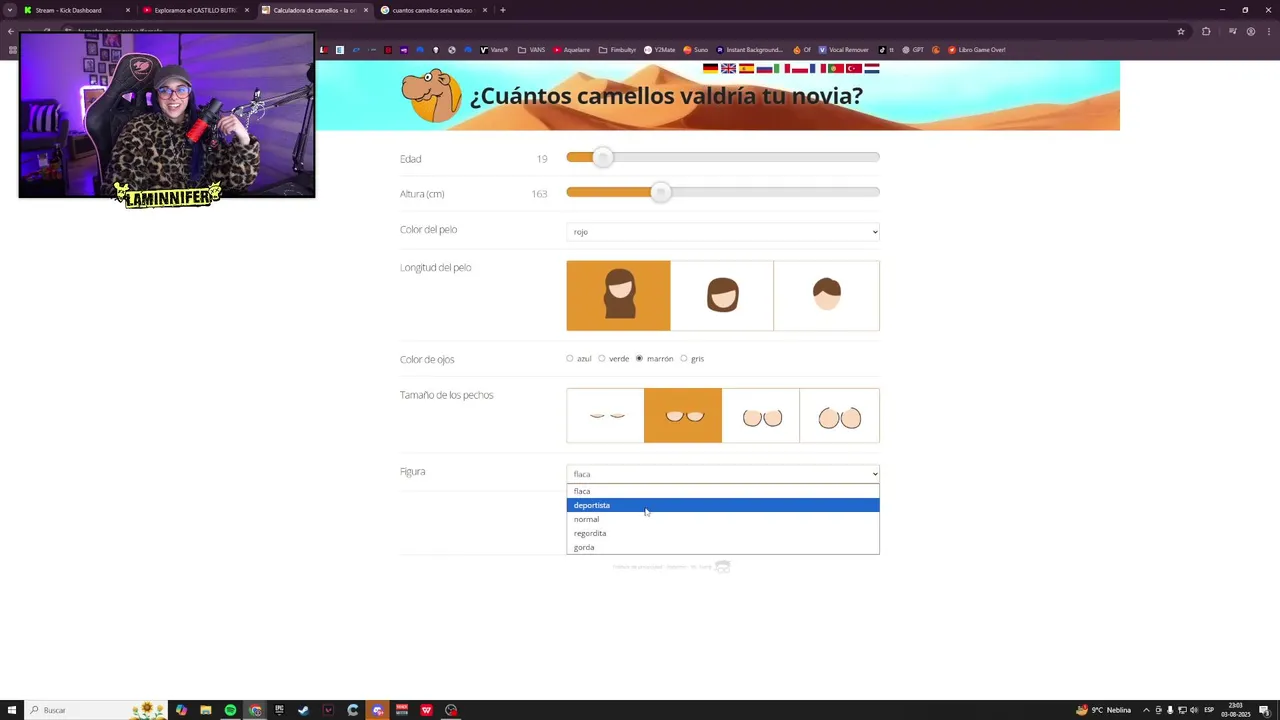Image resolution: width=1280 pixels, height=720 pixels.
Task: Switch to the cuantos camellos seria valioso tab
Action: (x=434, y=10)
